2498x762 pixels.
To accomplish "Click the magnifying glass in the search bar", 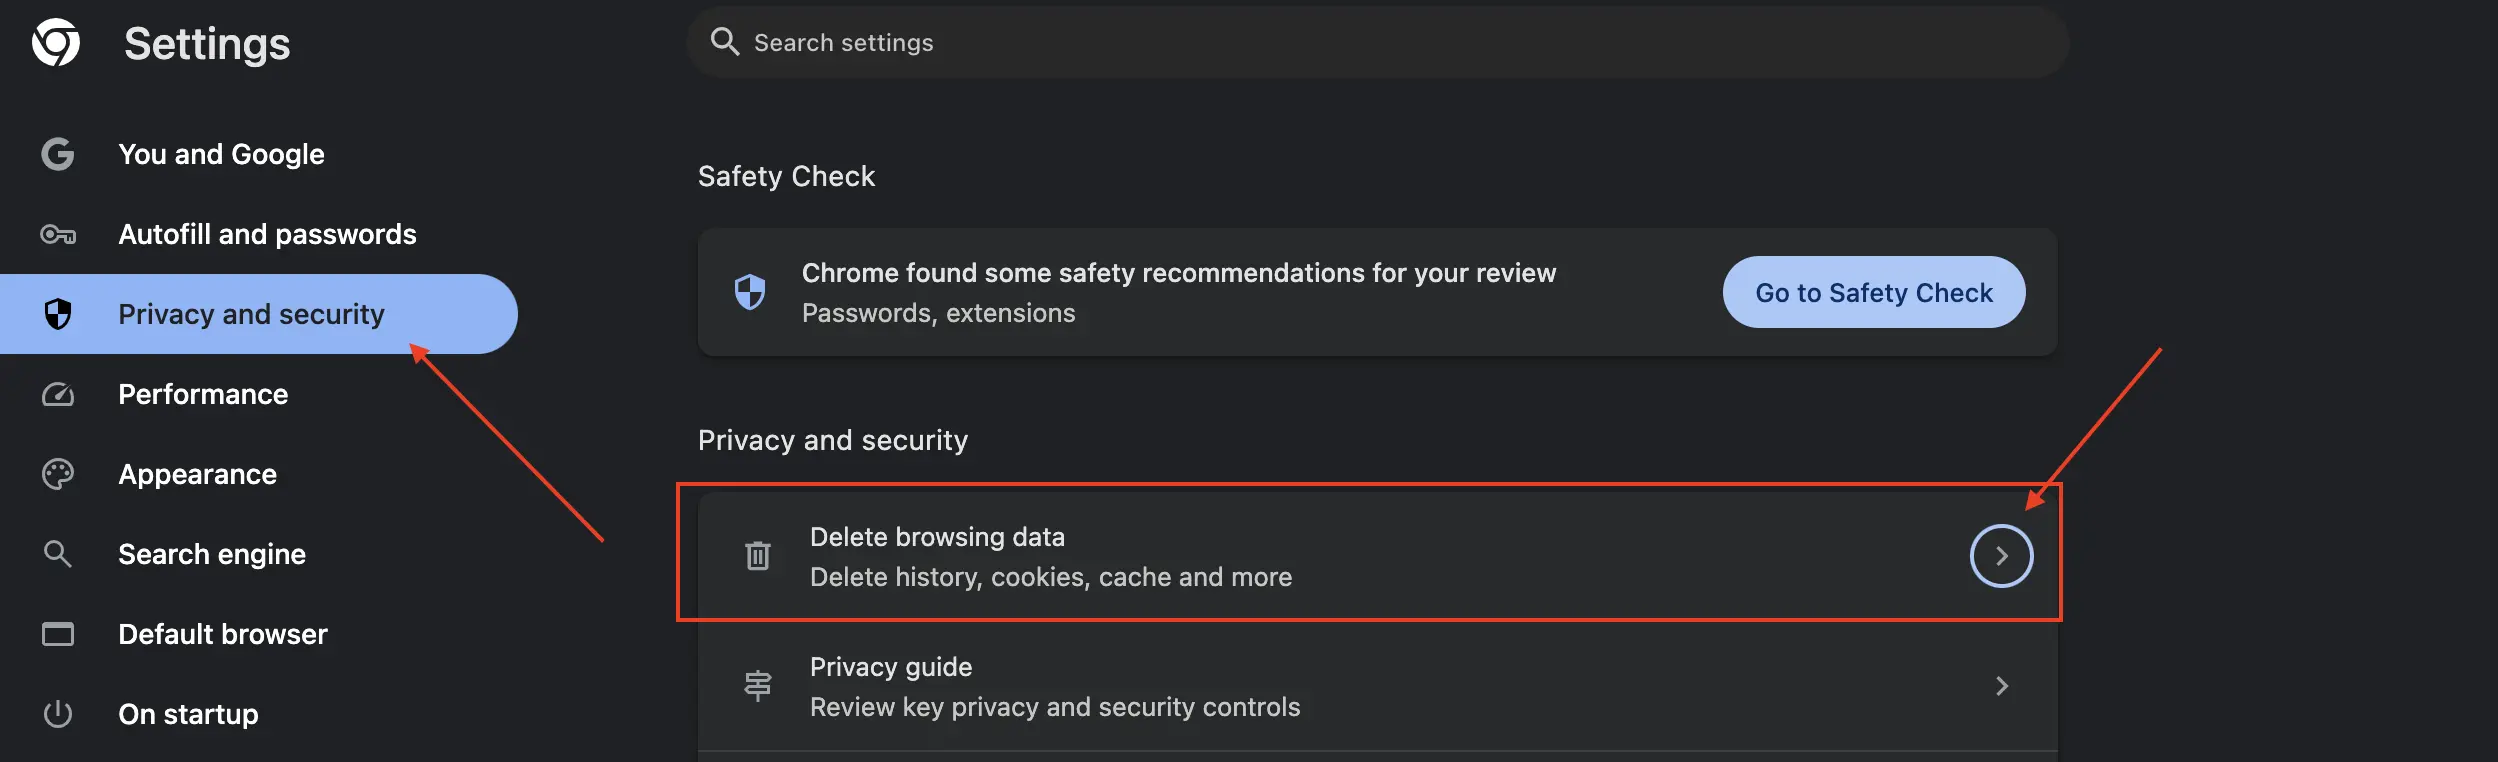I will (x=726, y=42).
